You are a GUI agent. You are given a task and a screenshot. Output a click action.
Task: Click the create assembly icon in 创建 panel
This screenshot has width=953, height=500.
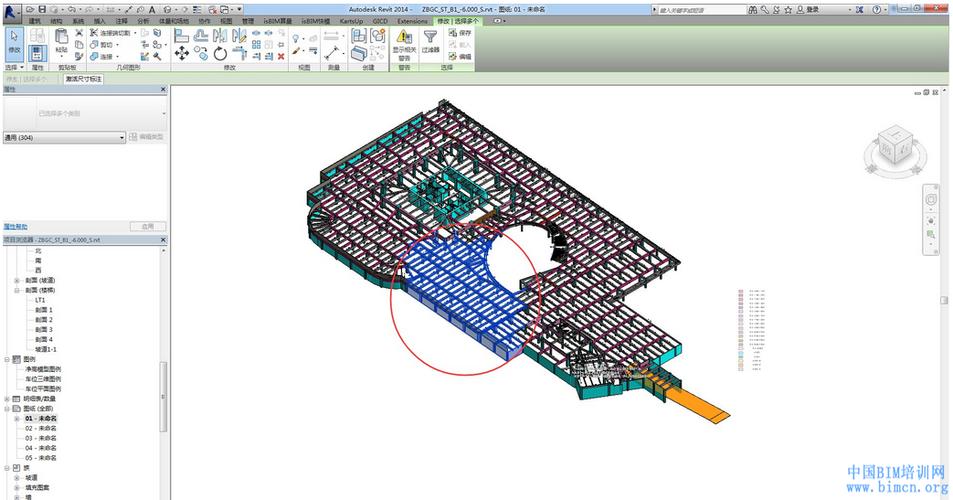[359, 35]
